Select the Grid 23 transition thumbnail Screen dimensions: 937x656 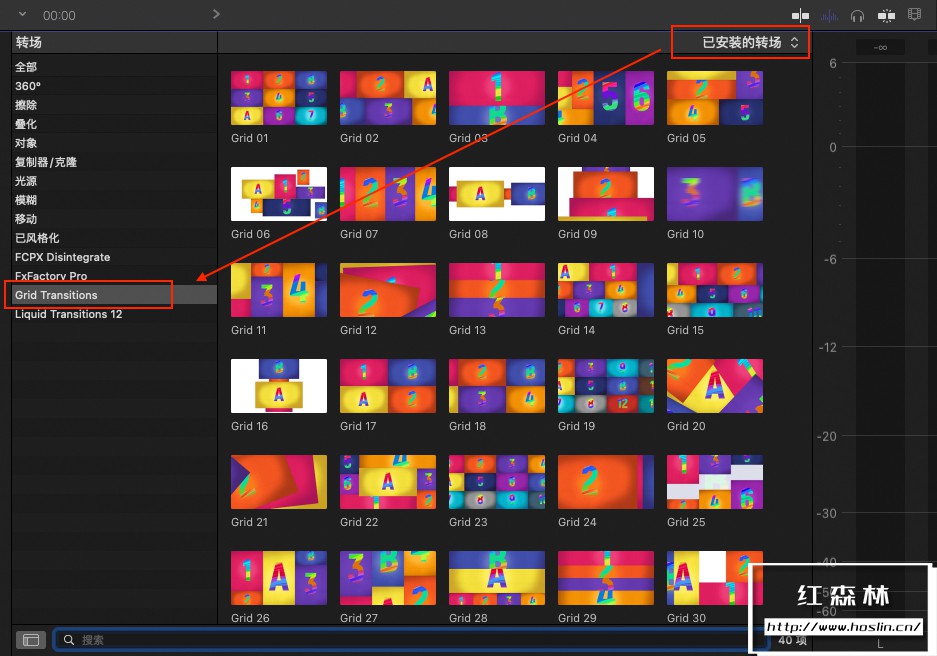pos(497,482)
